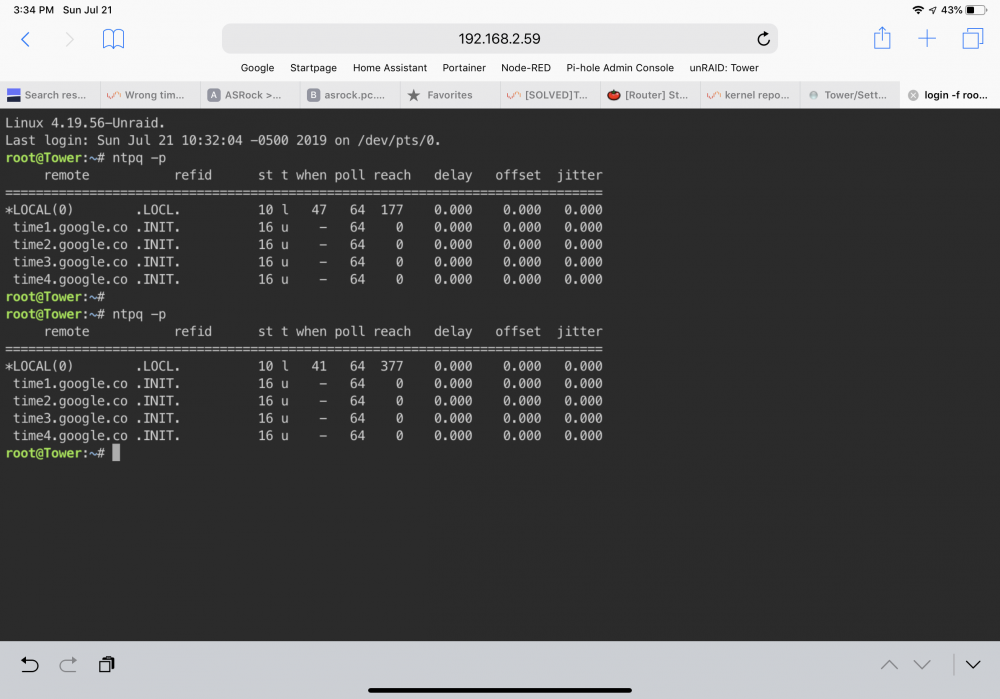Tap the 3:34 PM clock in status bar
1000x699 pixels.
(34, 10)
